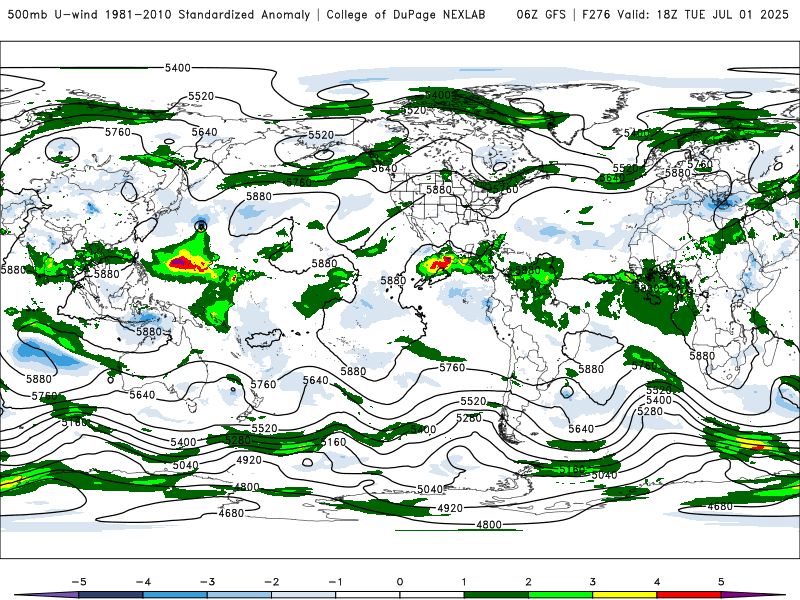
Task: Click the 'F276' forecast hour text
Action: (x=595, y=14)
